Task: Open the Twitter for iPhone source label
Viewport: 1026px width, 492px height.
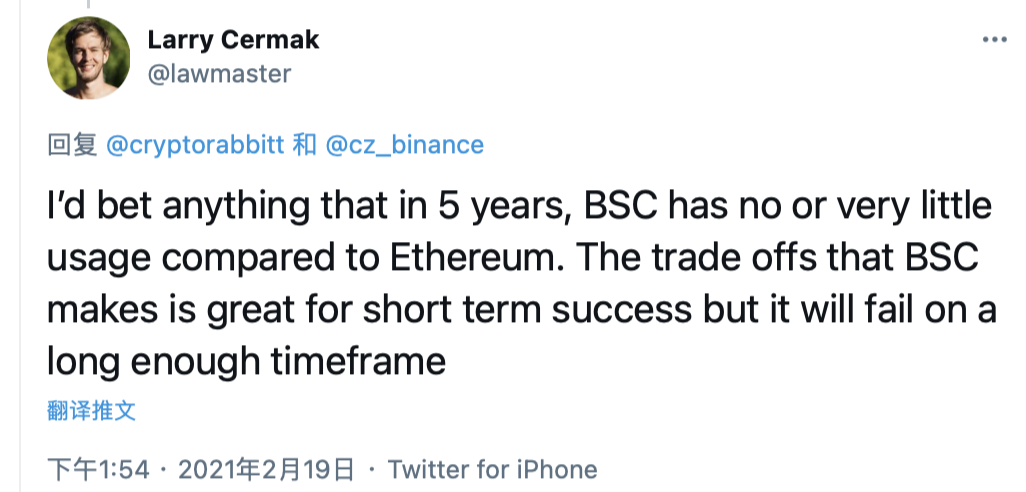Action: [x=492, y=469]
